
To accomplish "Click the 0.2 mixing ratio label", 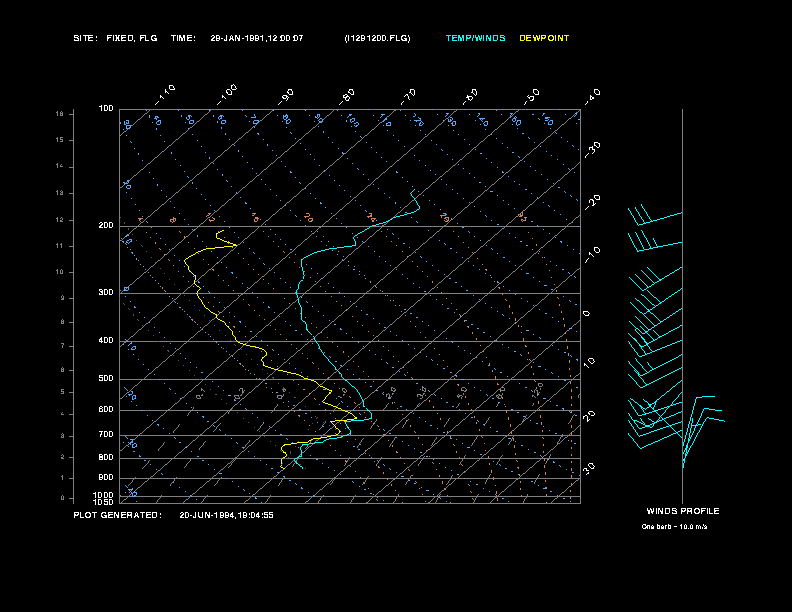I will click(239, 394).
